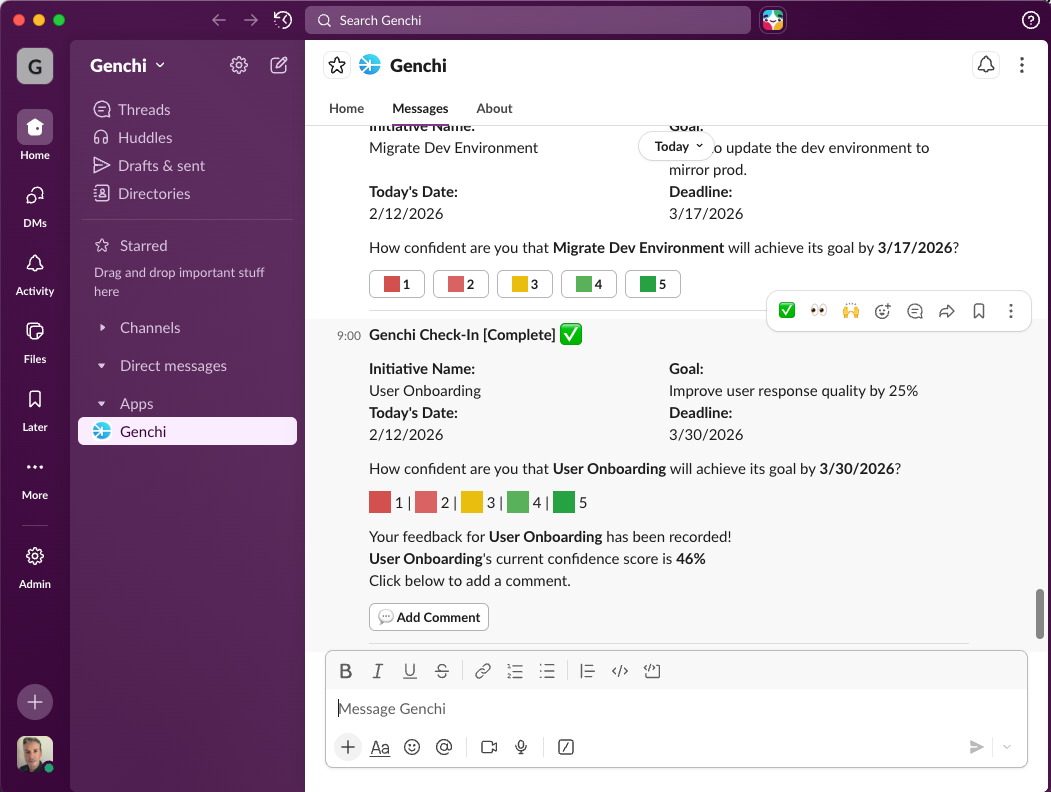The image size is (1051, 792).
Task: Open Genchi workspace name menu
Action: click(128, 65)
